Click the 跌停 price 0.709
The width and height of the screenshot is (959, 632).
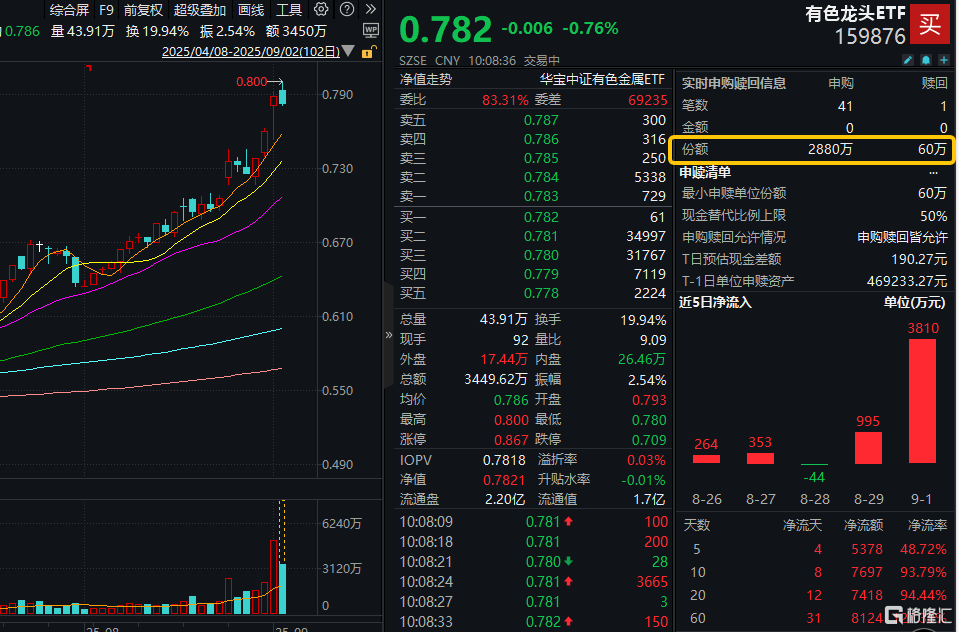point(649,440)
